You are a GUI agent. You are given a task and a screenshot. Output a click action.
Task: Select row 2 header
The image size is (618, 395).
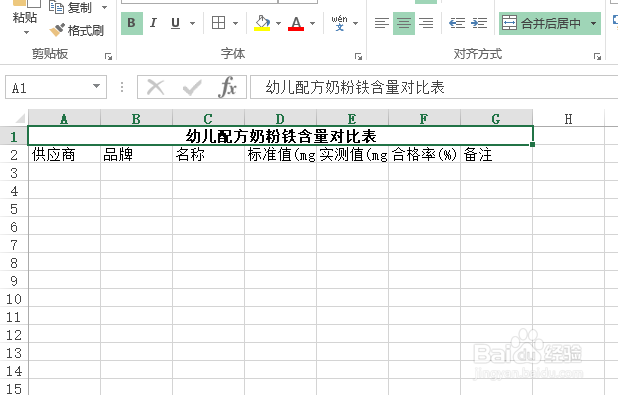point(14,155)
